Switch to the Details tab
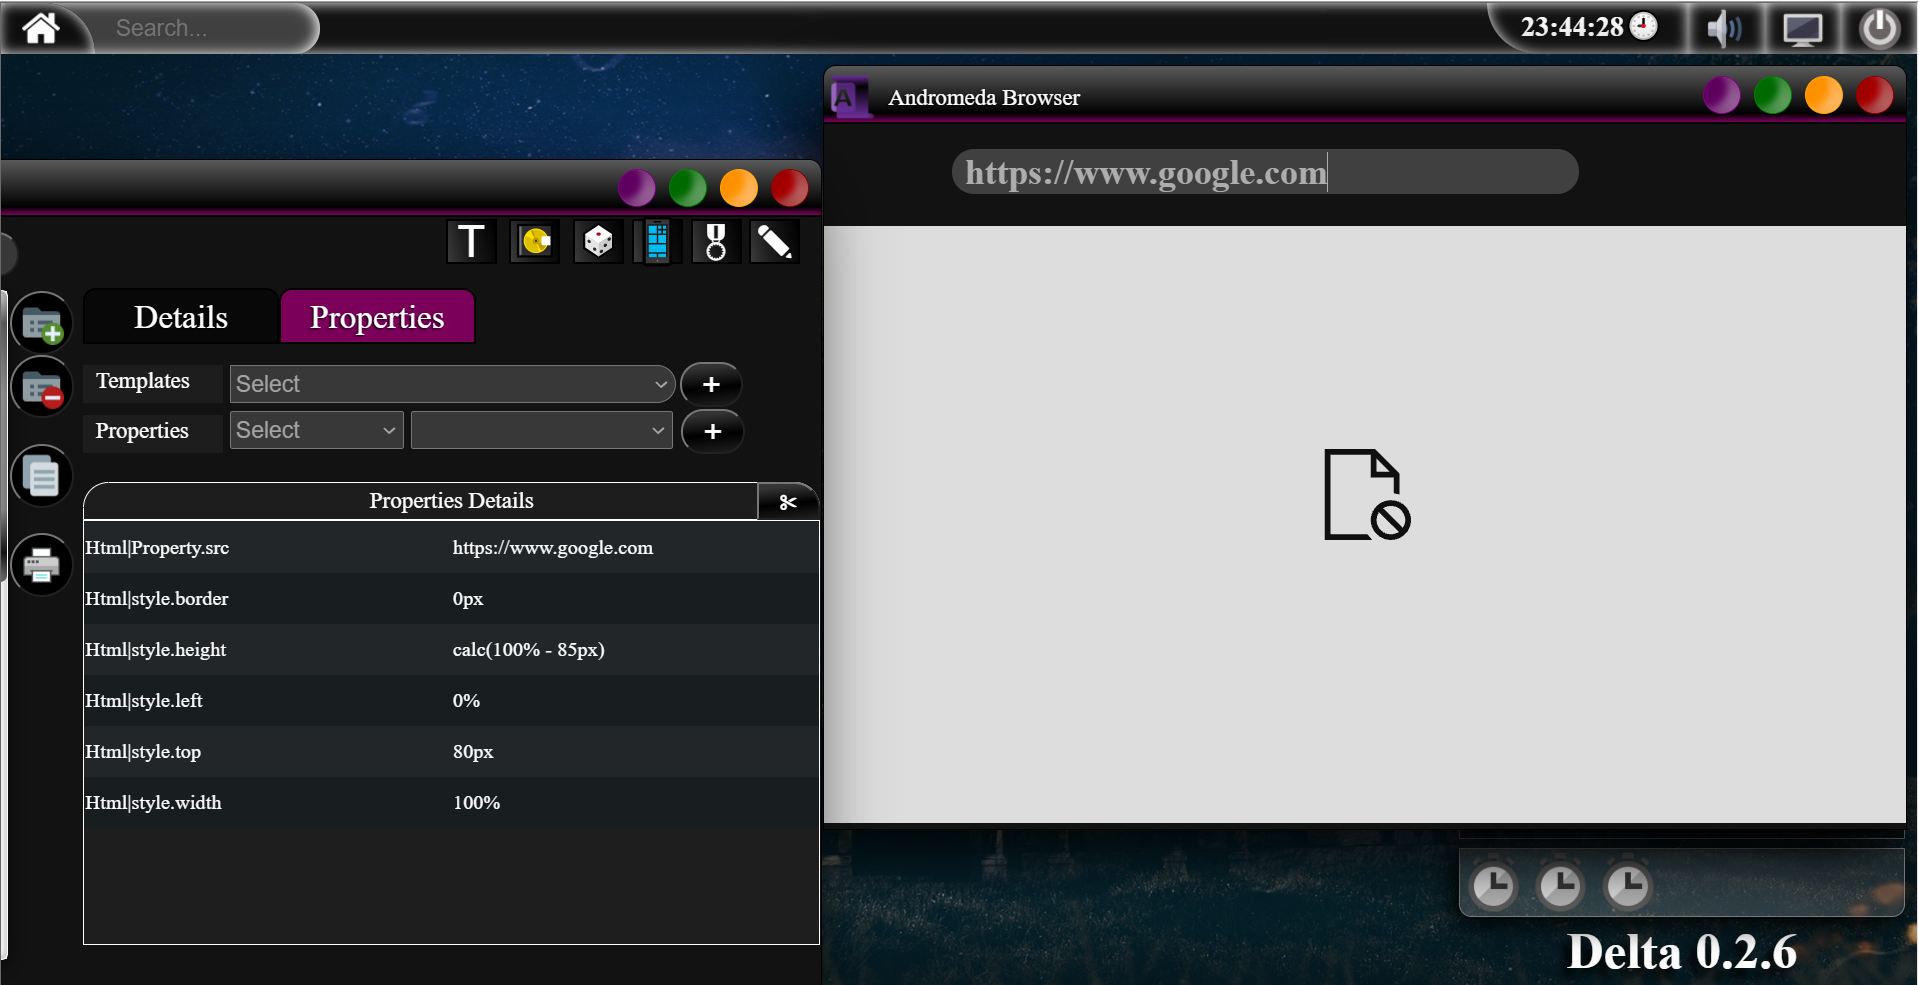 180,316
